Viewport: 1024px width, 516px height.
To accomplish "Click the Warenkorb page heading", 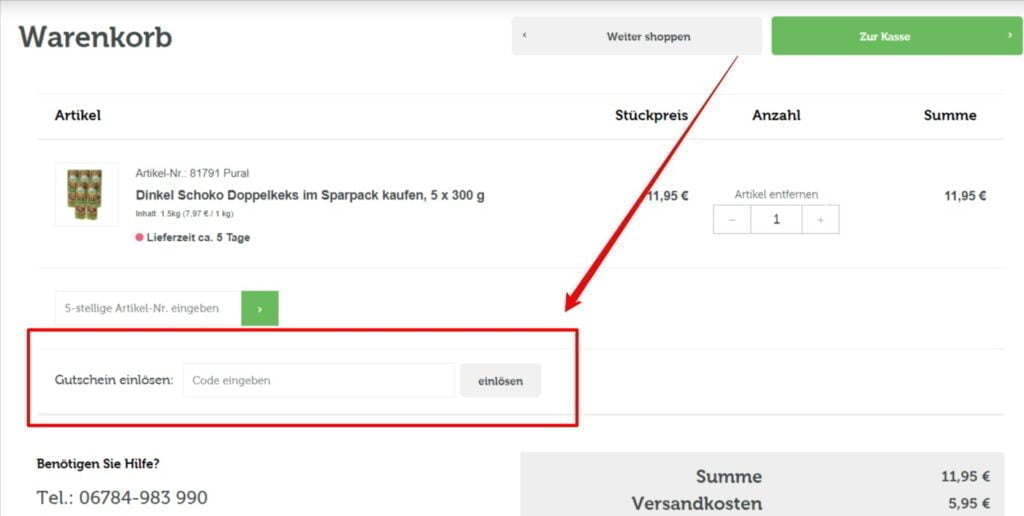I will point(95,37).
